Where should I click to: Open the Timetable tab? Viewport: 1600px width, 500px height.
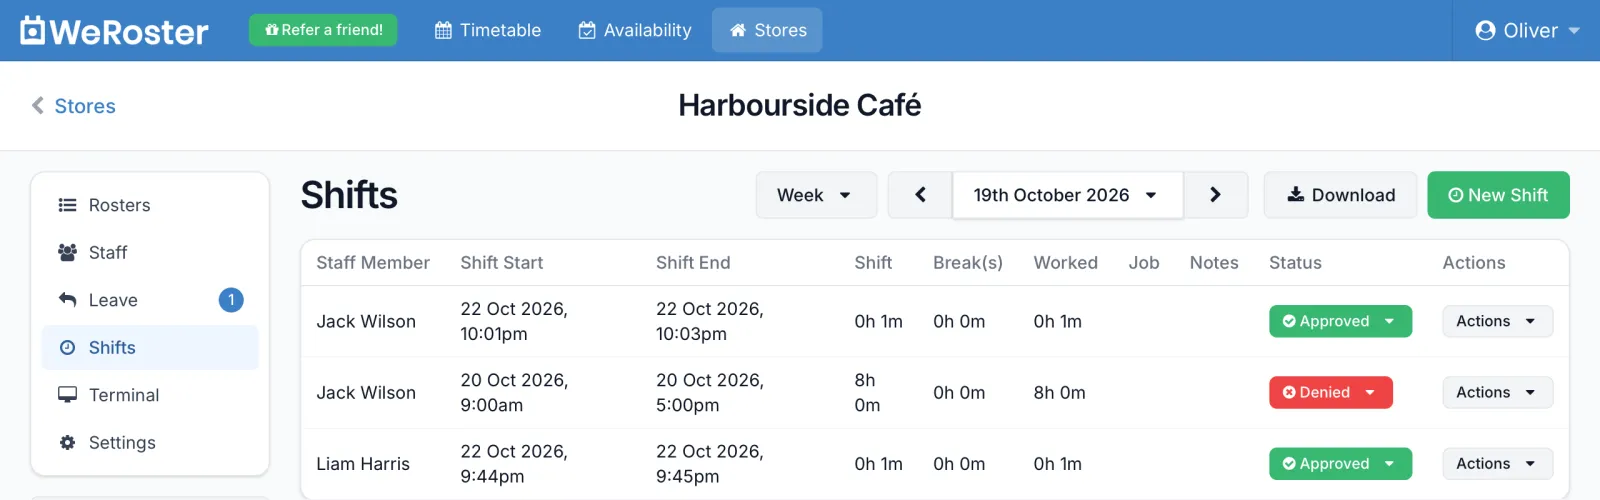[488, 30]
